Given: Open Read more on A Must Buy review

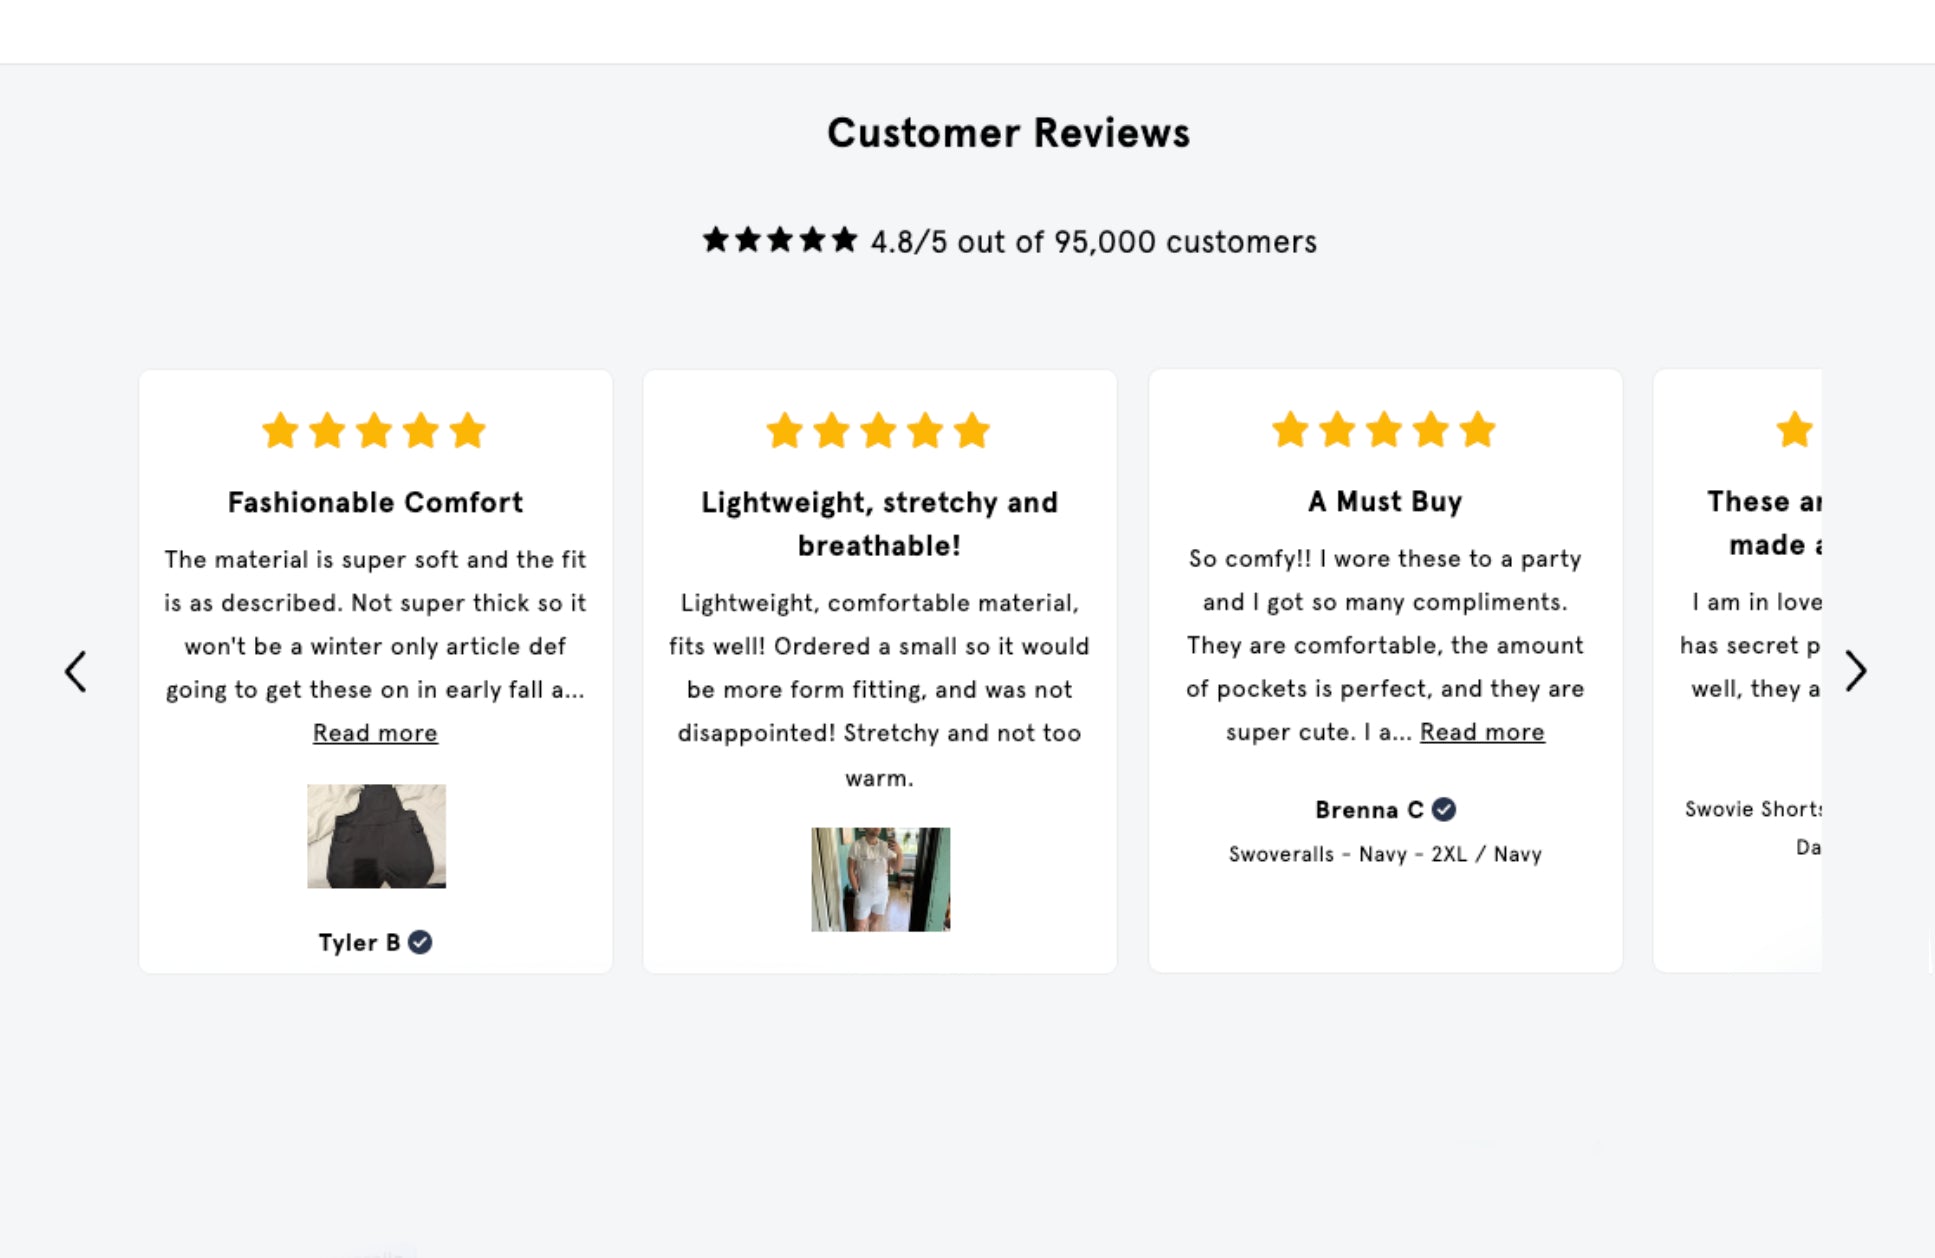Looking at the screenshot, I should click(x=1482, y=732).
